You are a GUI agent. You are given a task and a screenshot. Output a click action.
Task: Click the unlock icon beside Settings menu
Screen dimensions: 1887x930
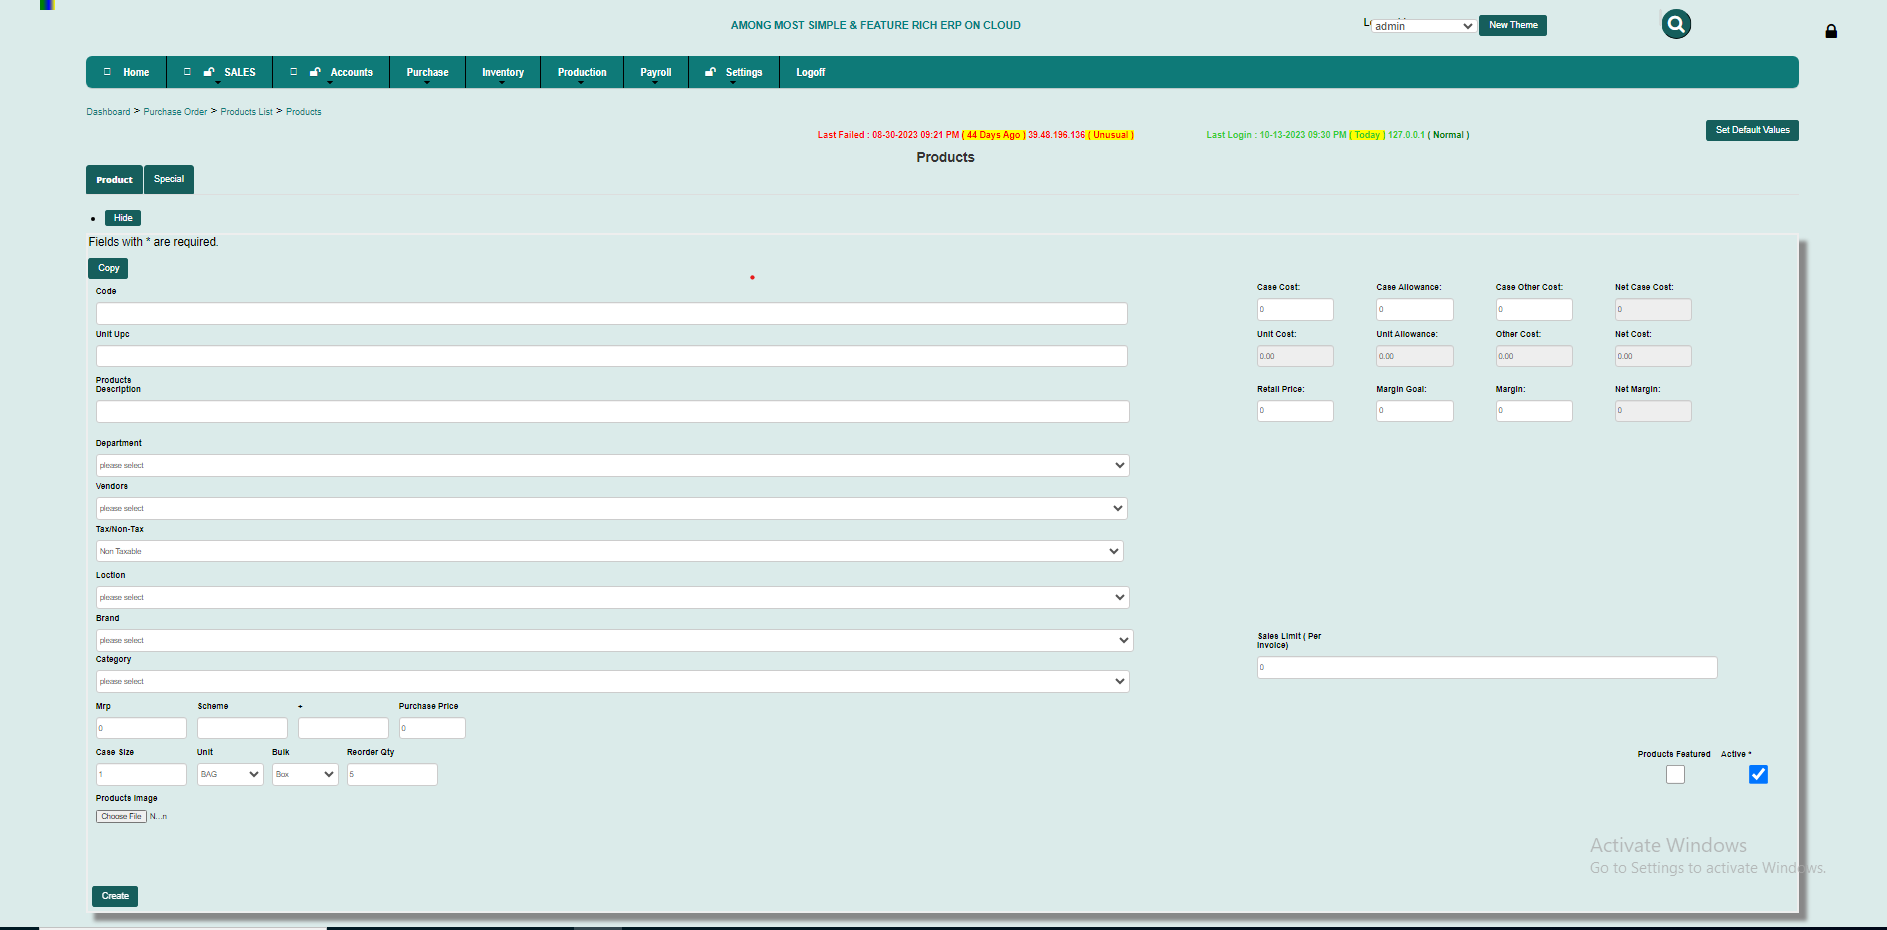[708, 71]
